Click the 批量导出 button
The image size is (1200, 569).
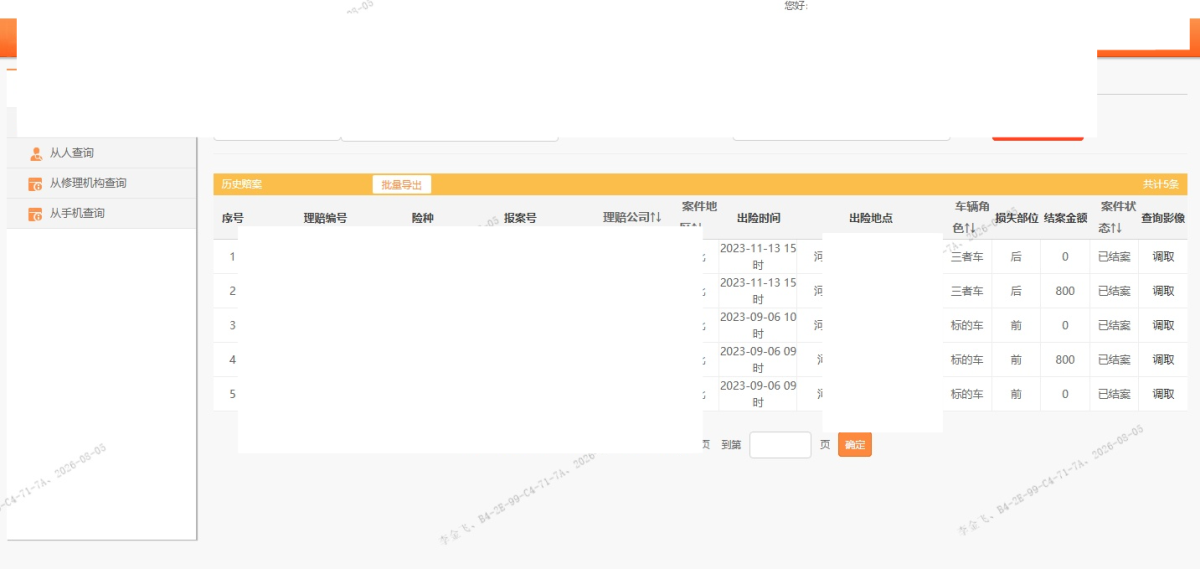[x=402, y=185]
